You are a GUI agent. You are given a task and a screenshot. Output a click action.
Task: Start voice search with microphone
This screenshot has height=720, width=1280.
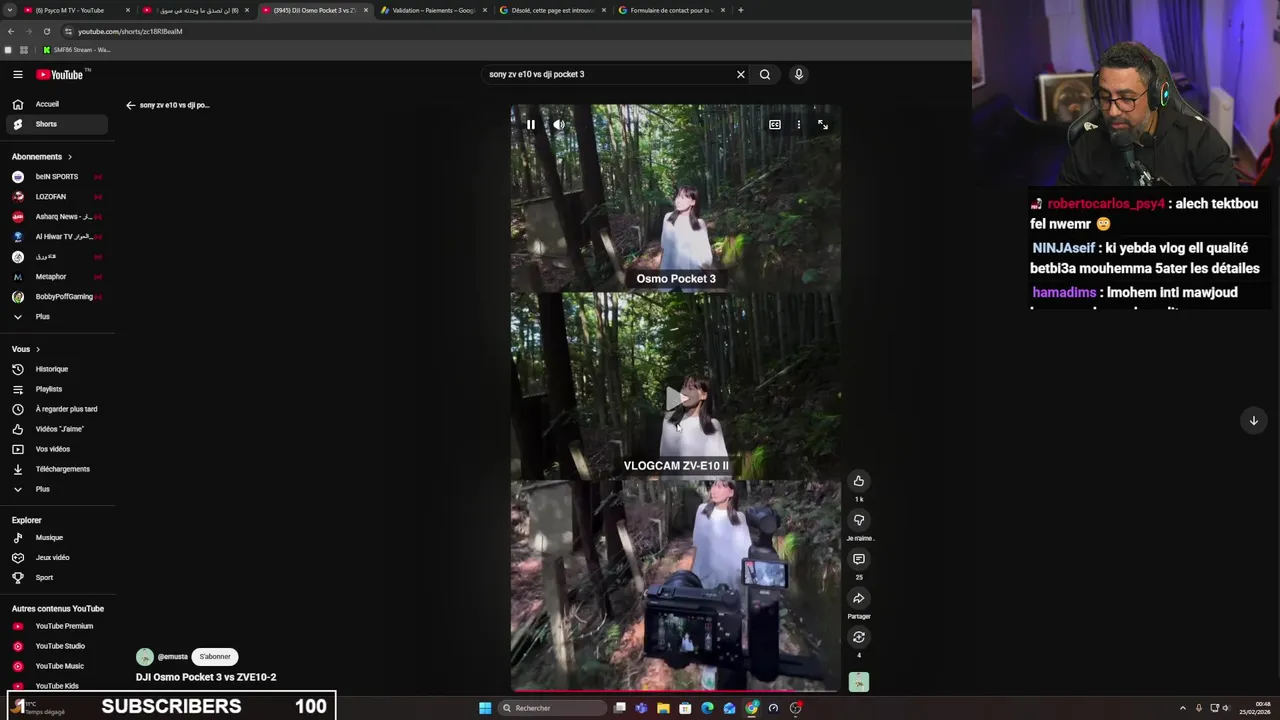pyautogui.click(x=798, y=74)
